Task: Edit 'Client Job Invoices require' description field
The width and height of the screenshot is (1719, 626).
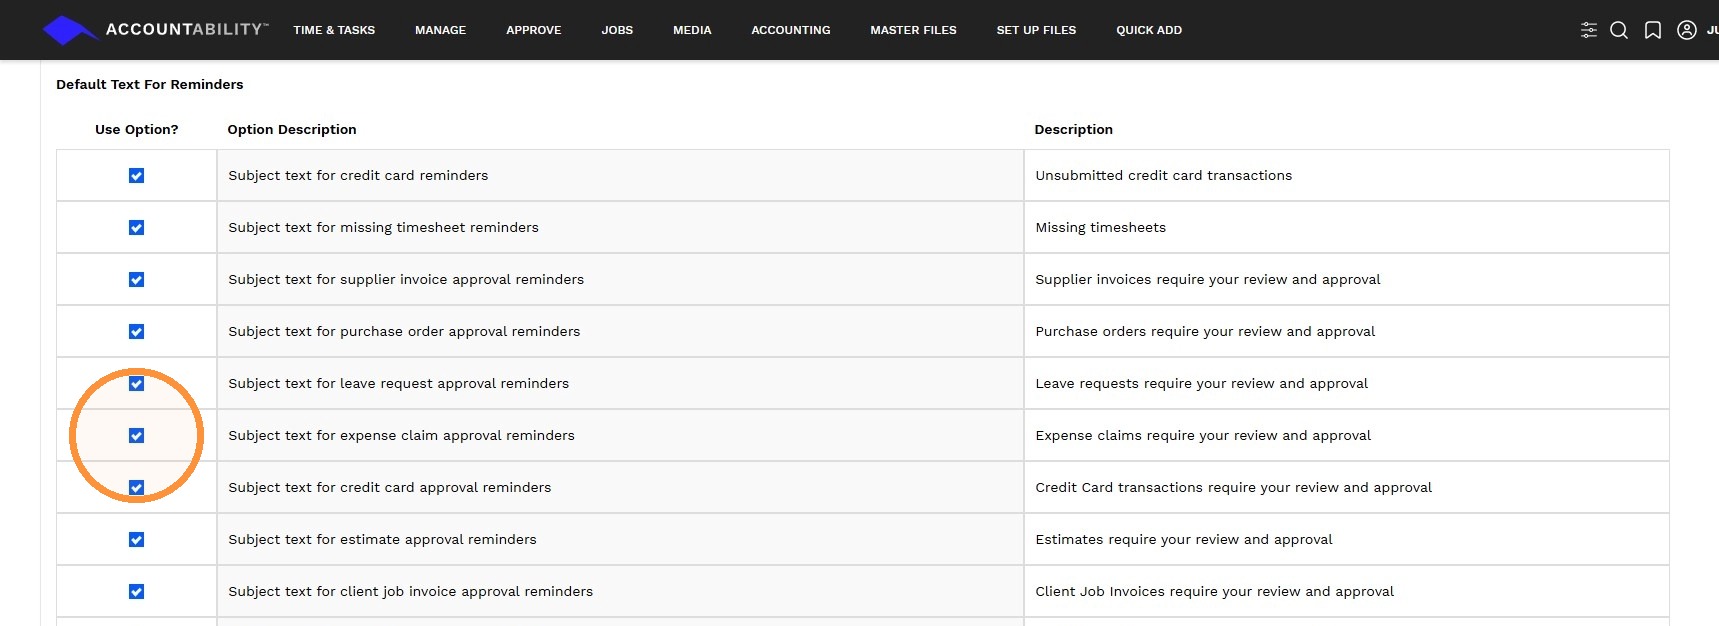Action: 1346,592
